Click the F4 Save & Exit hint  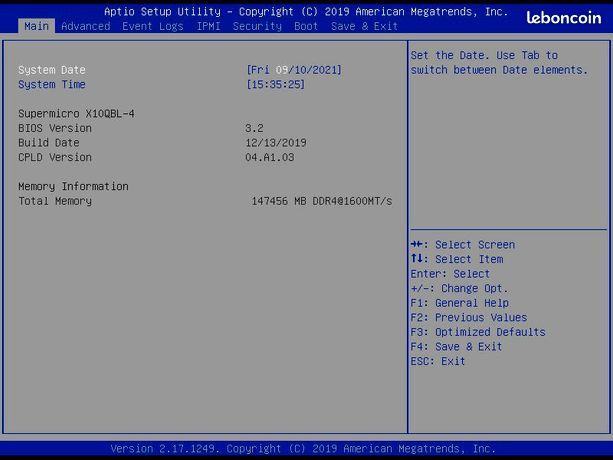coord(456,347)
